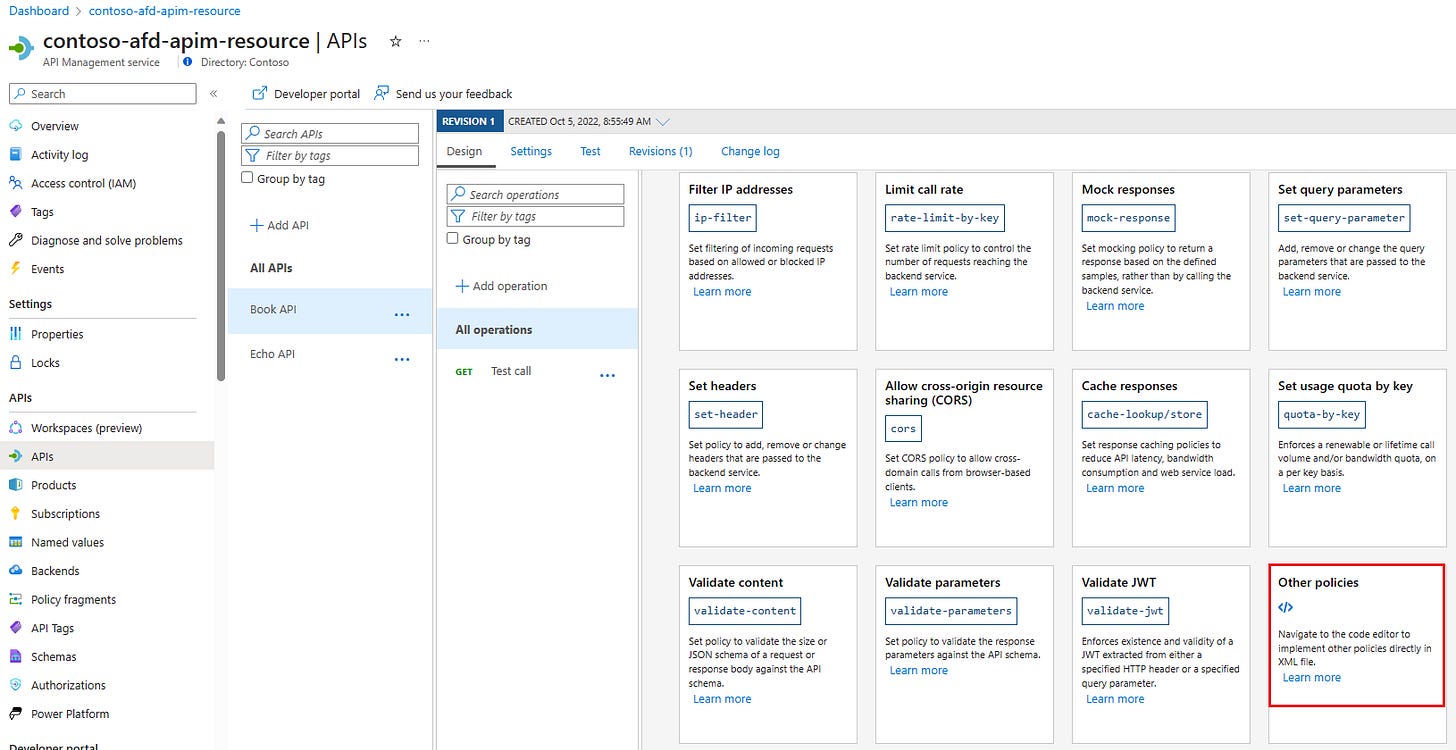Click Learn more under Filter IP addresses
The width and height of the screenshot is (1456, 750).
(x=722, y=292)
